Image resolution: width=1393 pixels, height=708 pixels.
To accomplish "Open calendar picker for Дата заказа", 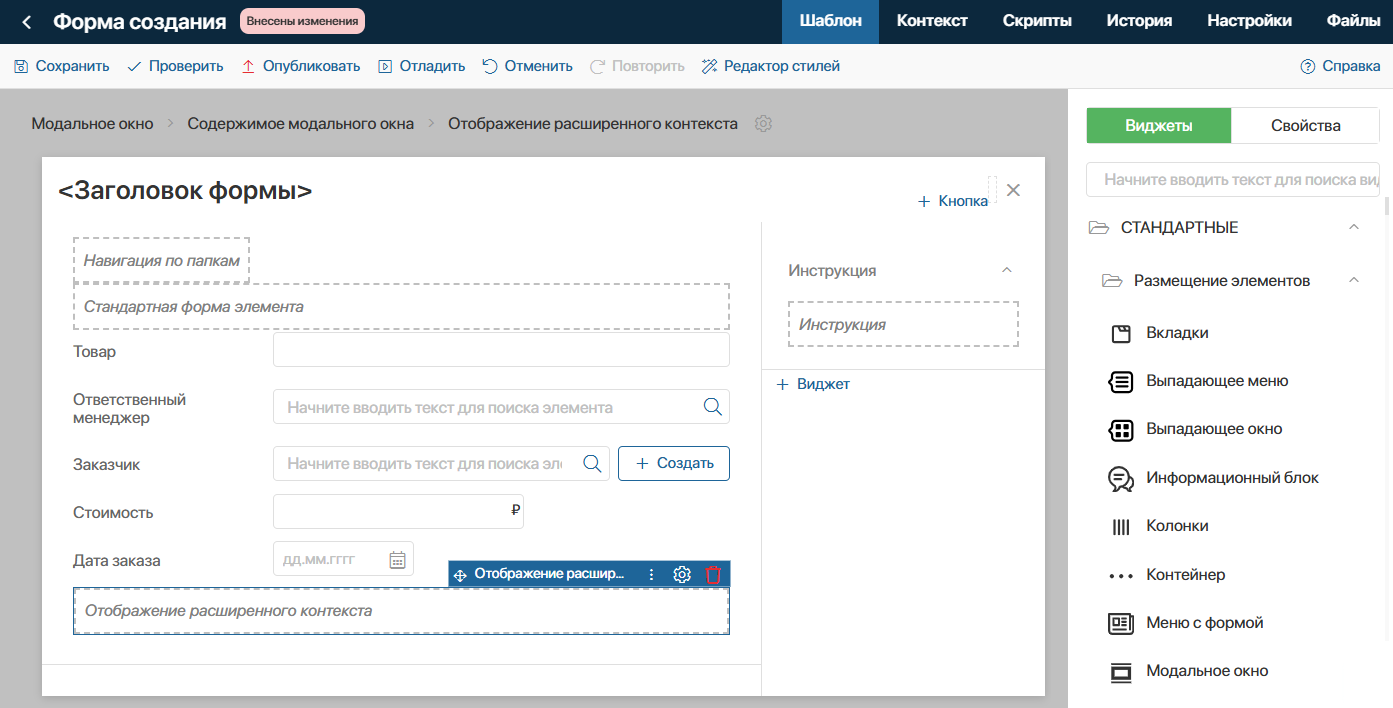I will pos(397,560).
